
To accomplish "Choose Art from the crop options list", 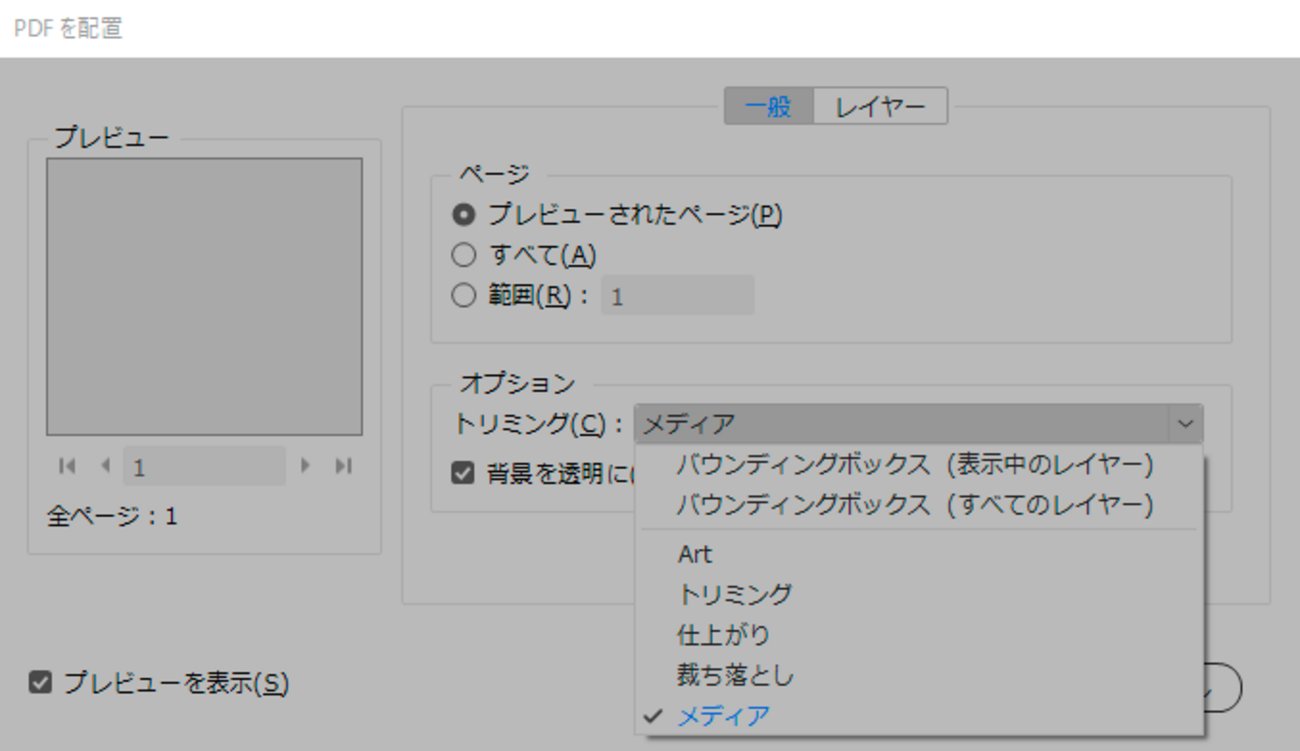I will click(x=695, y=553).
